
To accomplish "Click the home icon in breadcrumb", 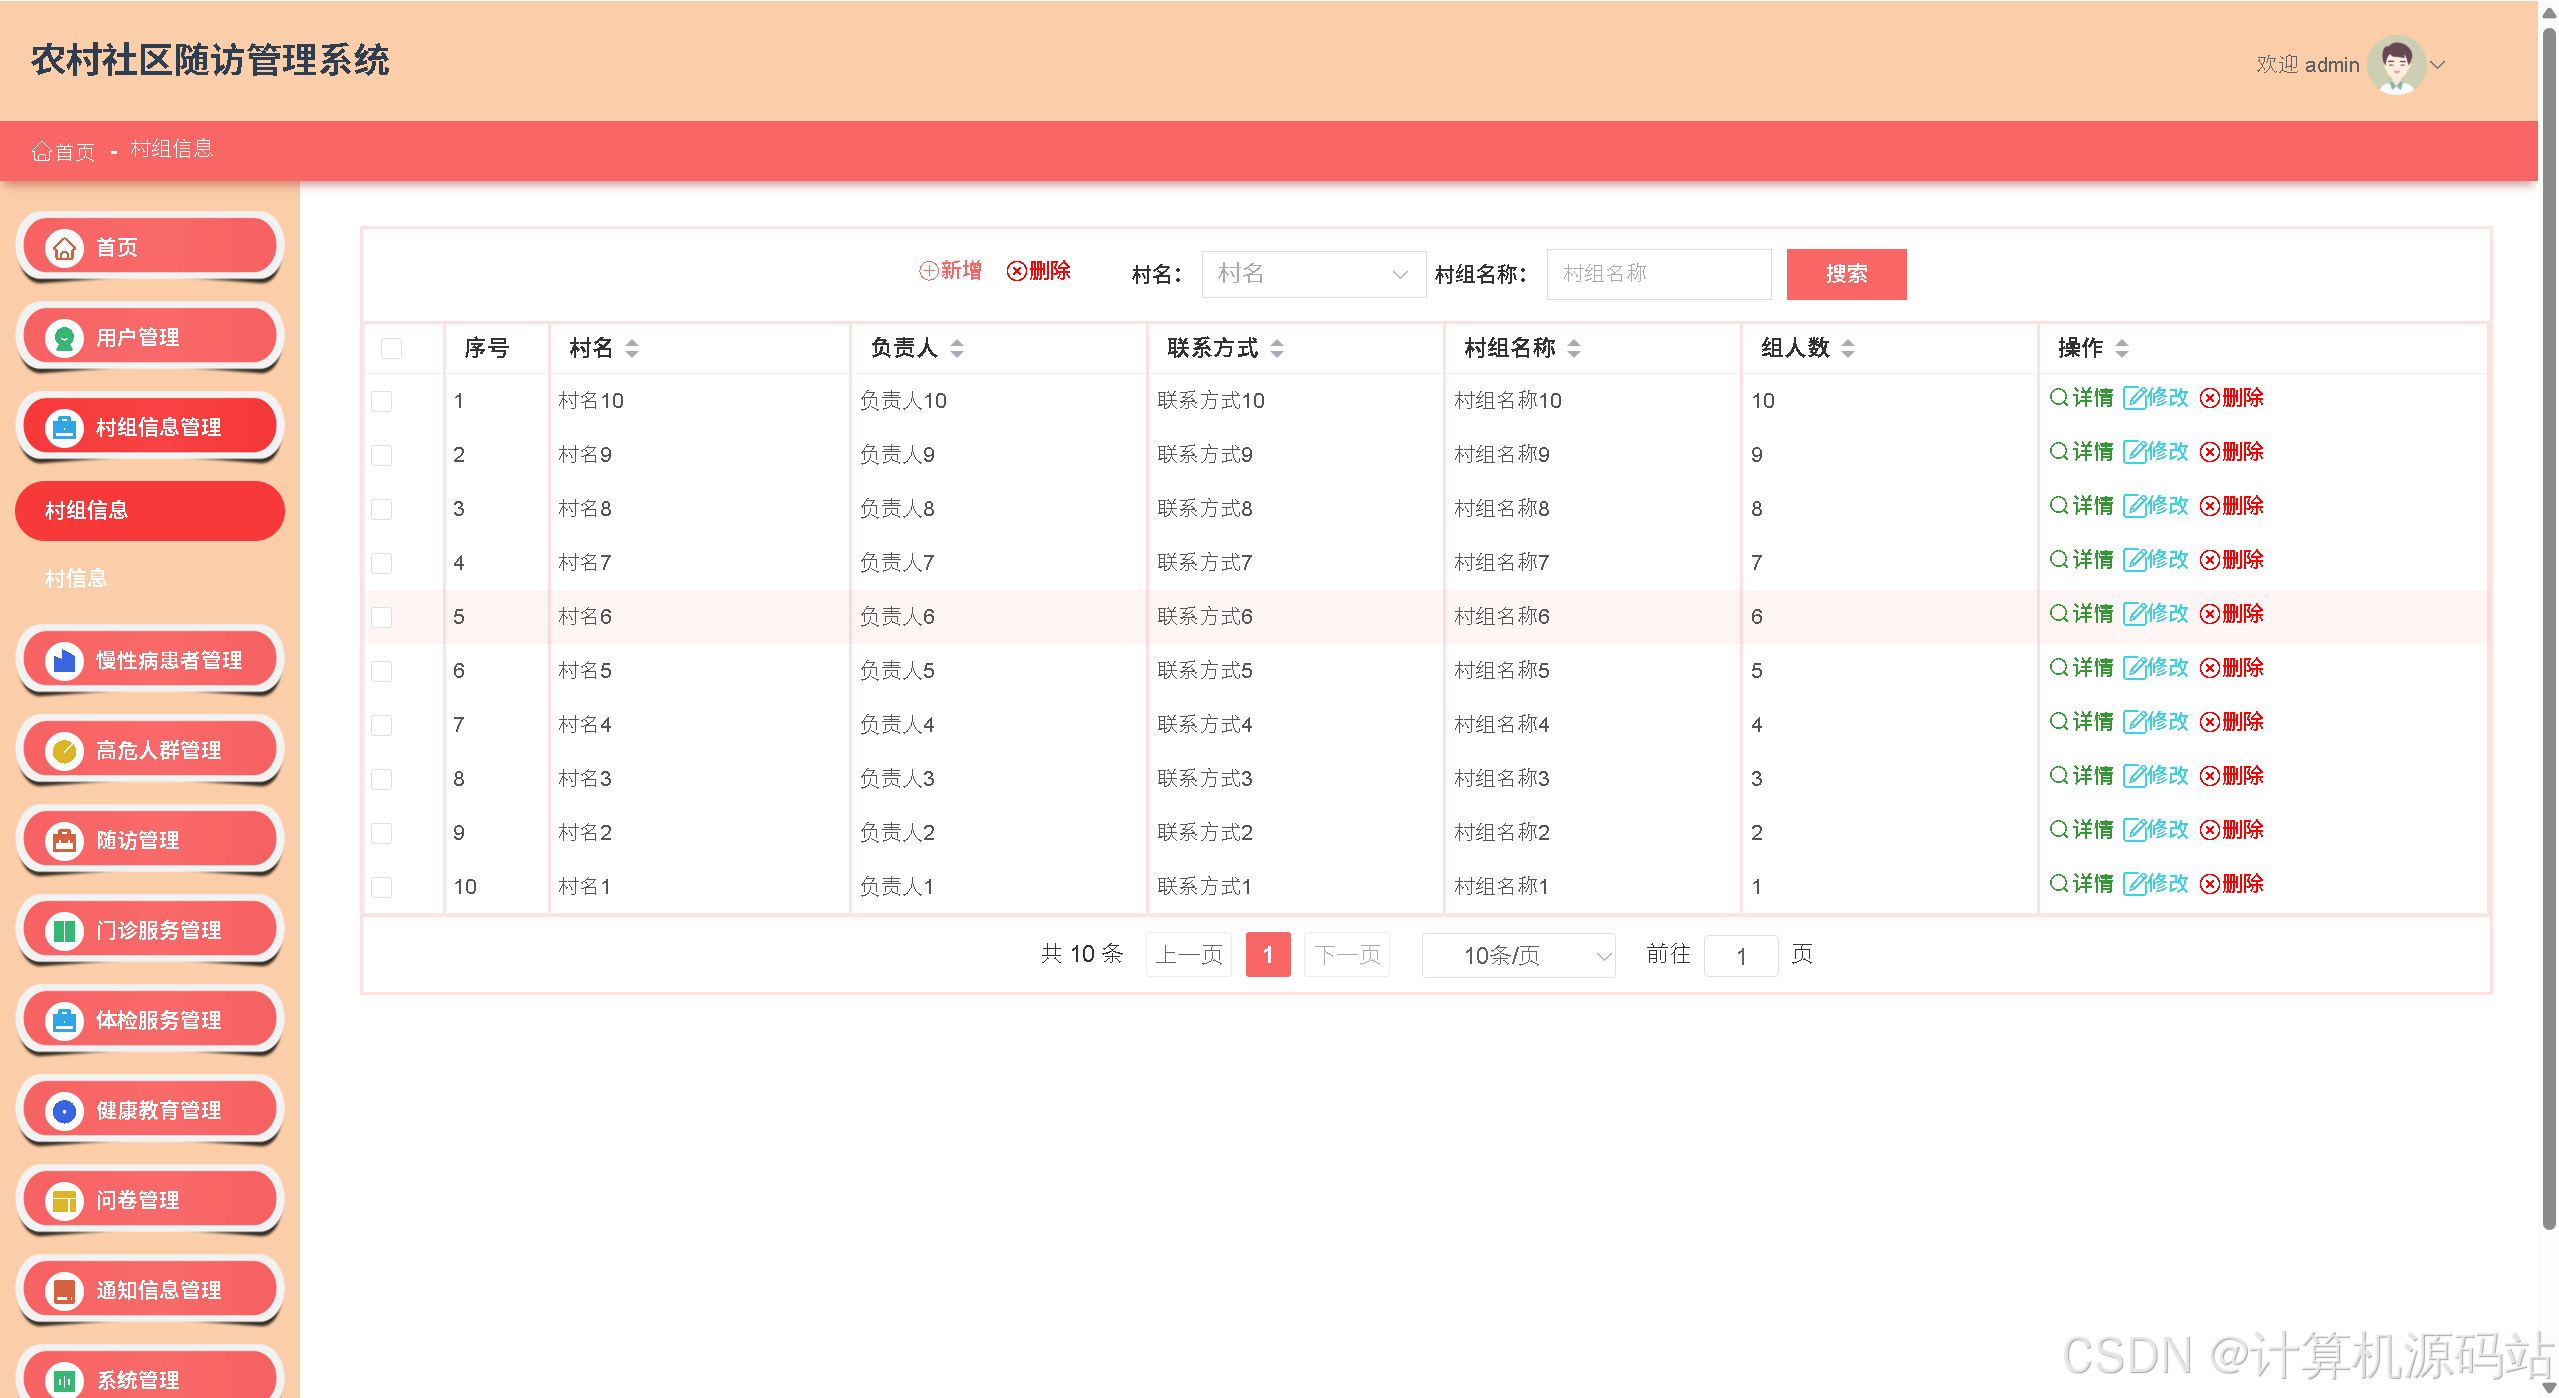I will (x=41, y=151).
